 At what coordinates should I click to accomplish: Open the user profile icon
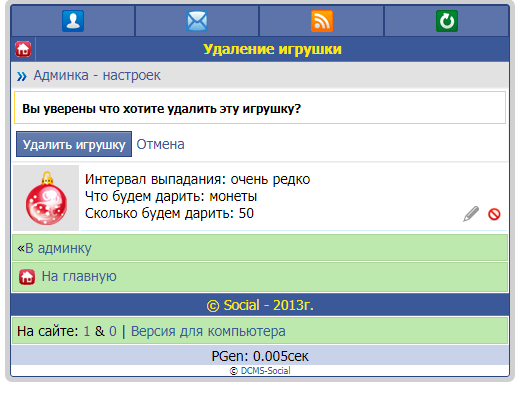coord(73,21)
